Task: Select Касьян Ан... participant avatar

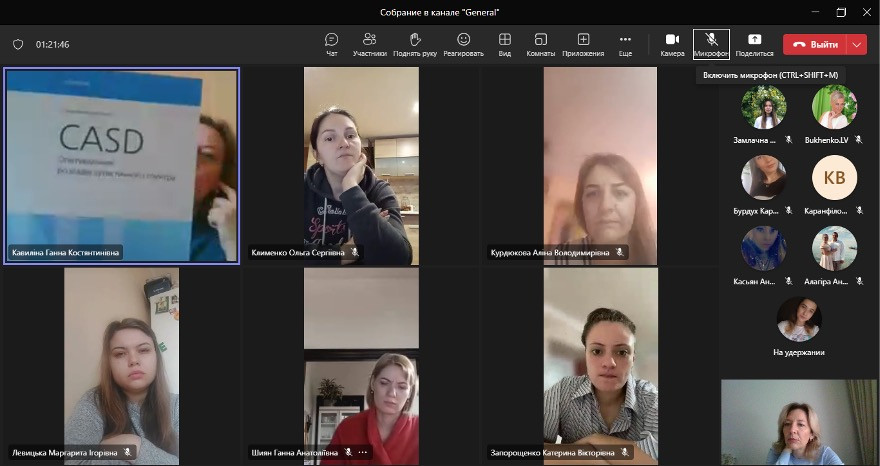Action: [x=763, y=248]
